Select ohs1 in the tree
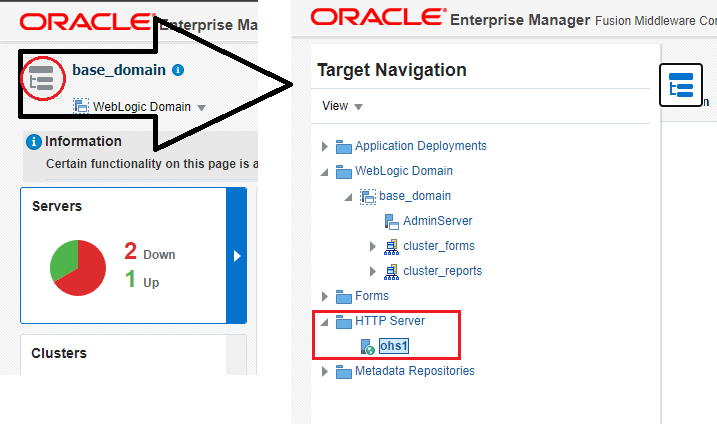Screen dimensions: 717x433 point(394,346)
